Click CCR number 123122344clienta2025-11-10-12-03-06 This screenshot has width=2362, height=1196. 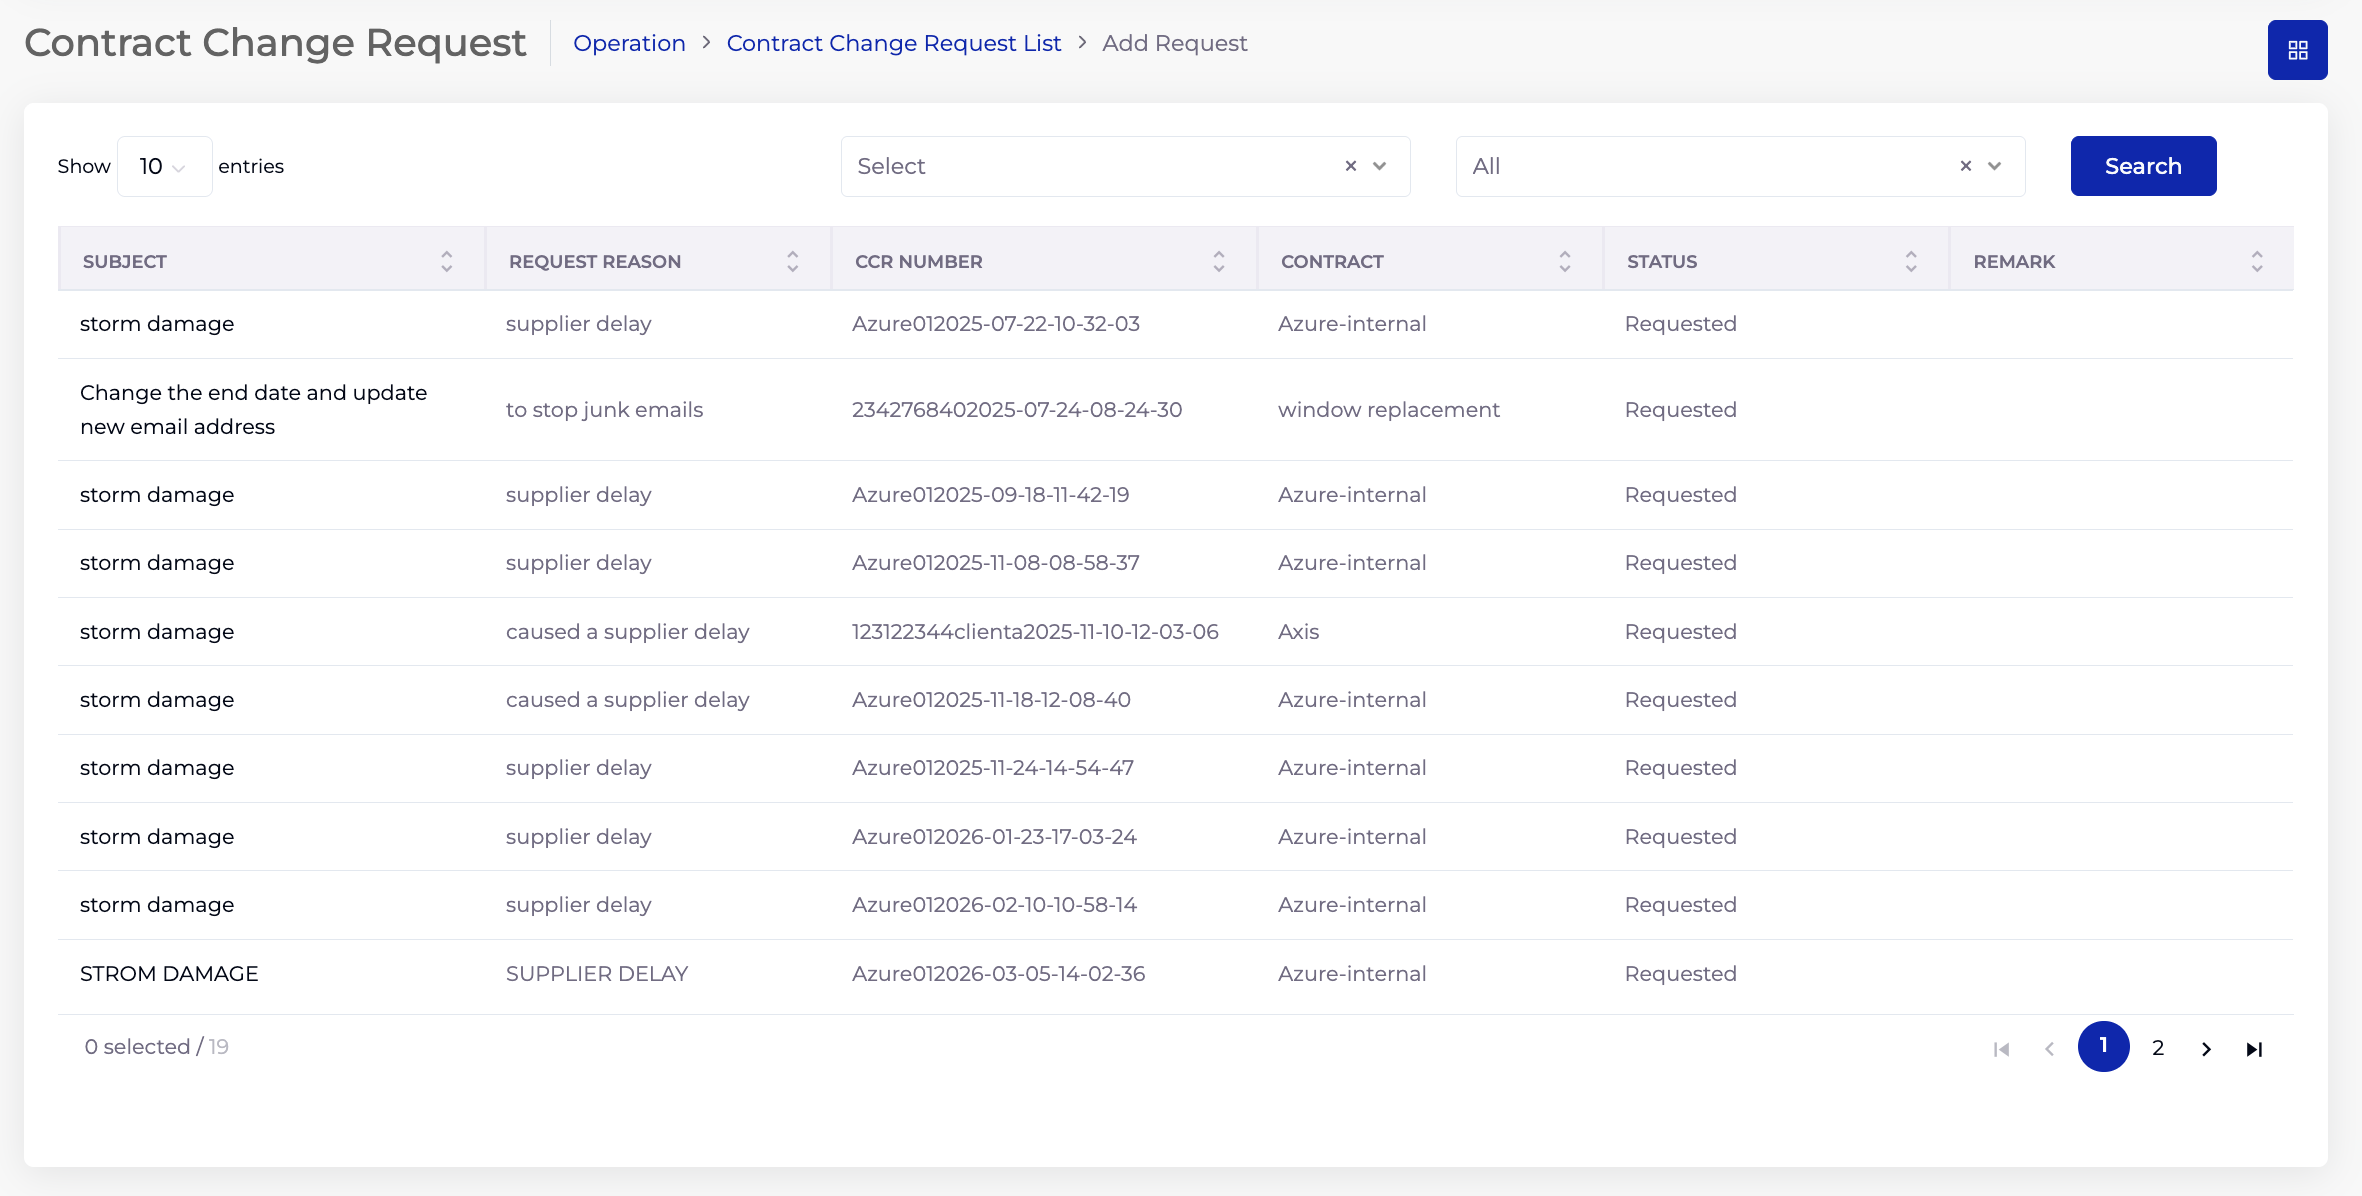1035,632
